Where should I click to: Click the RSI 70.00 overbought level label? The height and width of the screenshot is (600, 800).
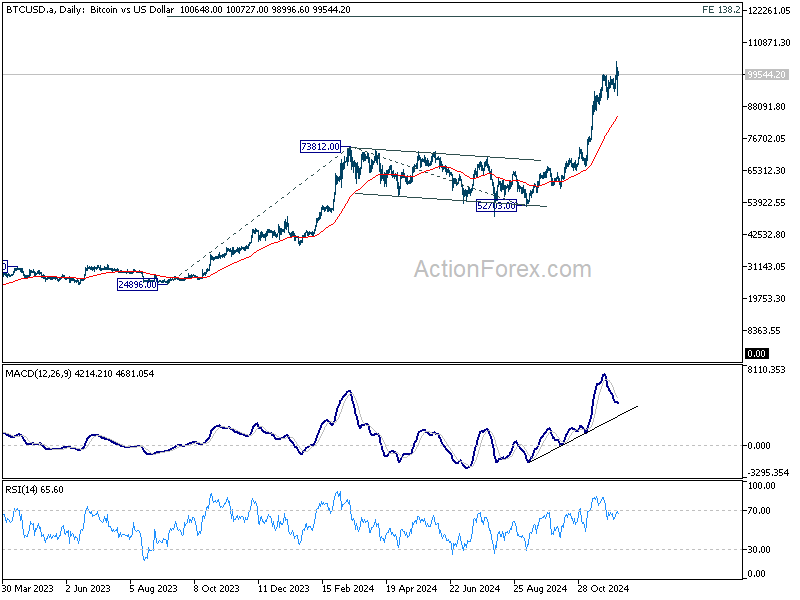click(x=759, y=511)
